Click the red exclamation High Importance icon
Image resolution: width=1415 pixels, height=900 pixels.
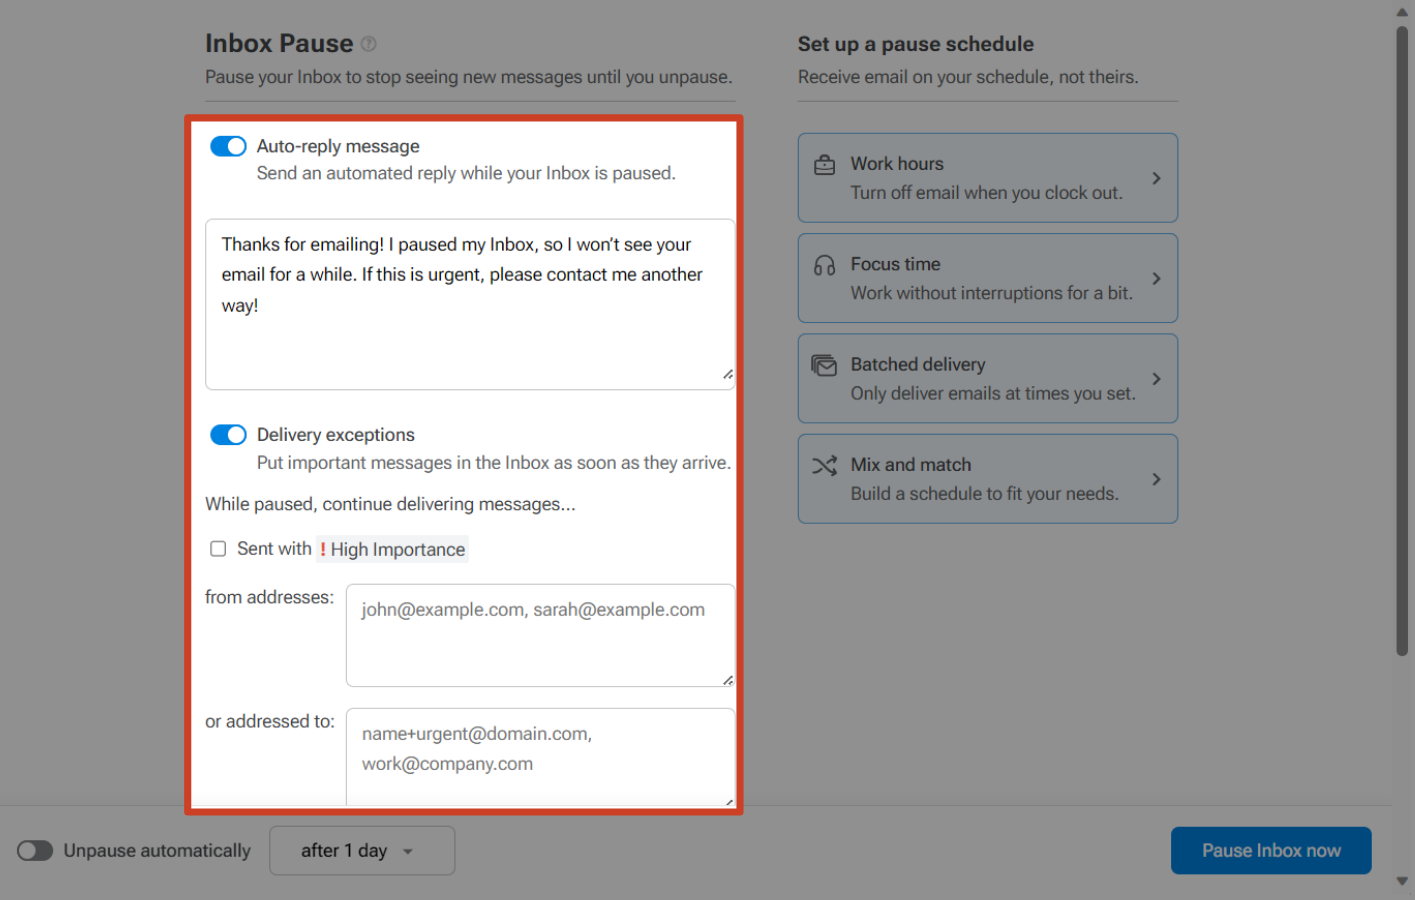pyautogui.click(x=323, y=549)
